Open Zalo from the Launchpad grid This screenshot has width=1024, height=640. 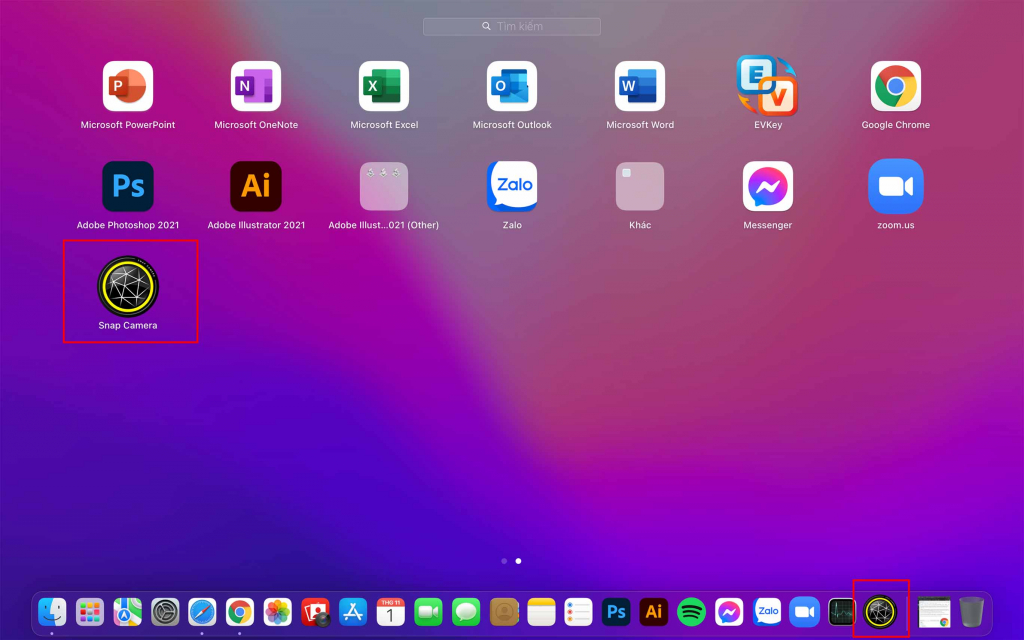click(512, 187)
